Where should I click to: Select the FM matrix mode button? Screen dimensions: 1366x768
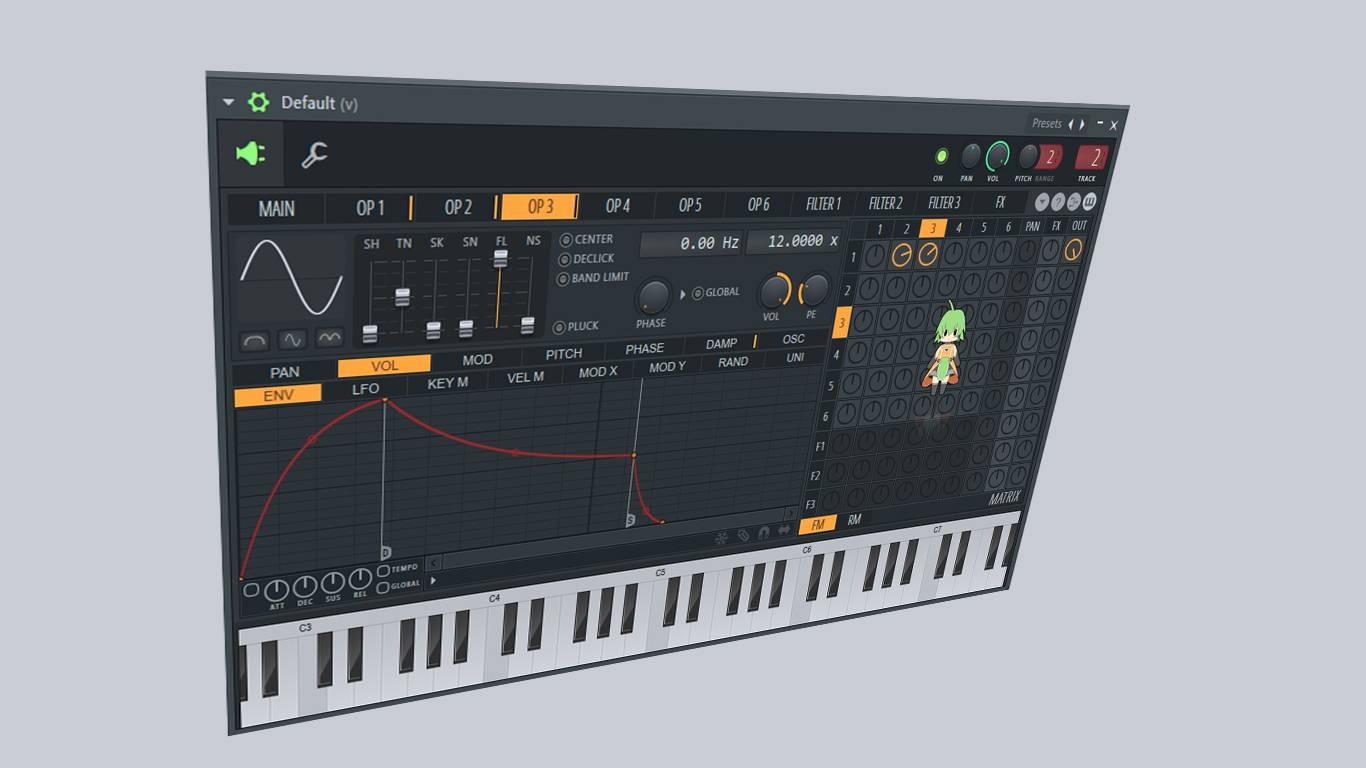(819, 524)
